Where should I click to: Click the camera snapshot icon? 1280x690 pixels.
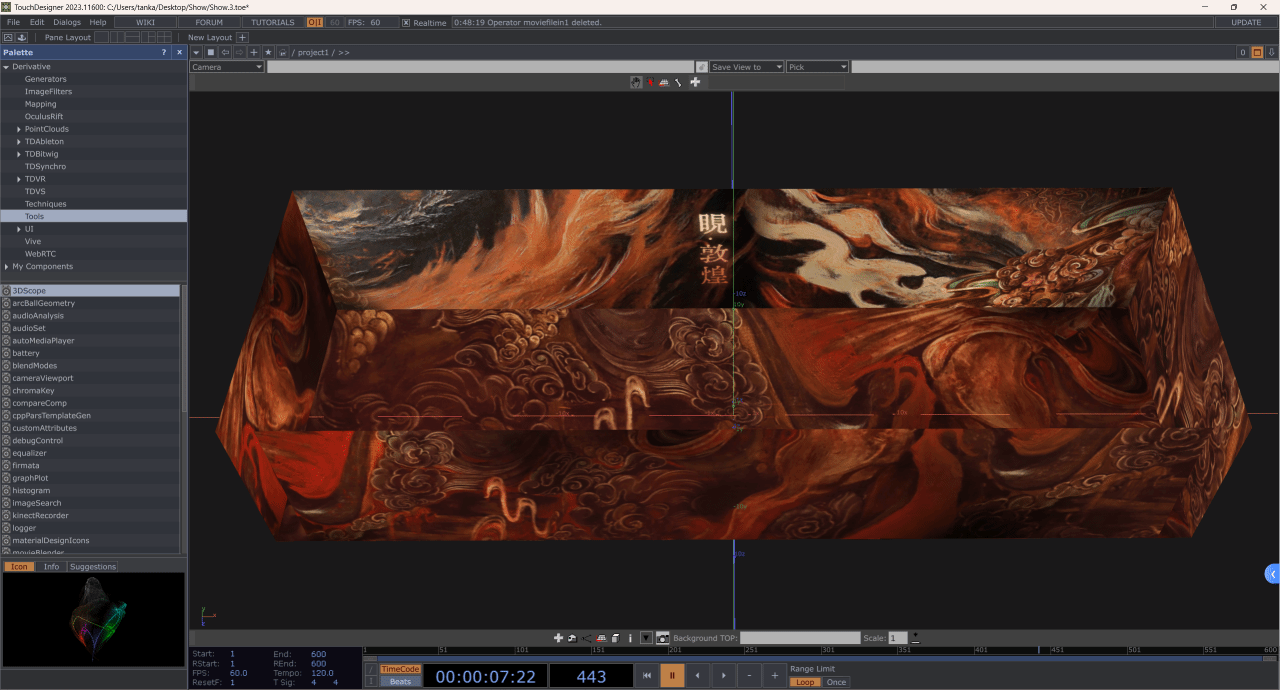pos(662,638)
